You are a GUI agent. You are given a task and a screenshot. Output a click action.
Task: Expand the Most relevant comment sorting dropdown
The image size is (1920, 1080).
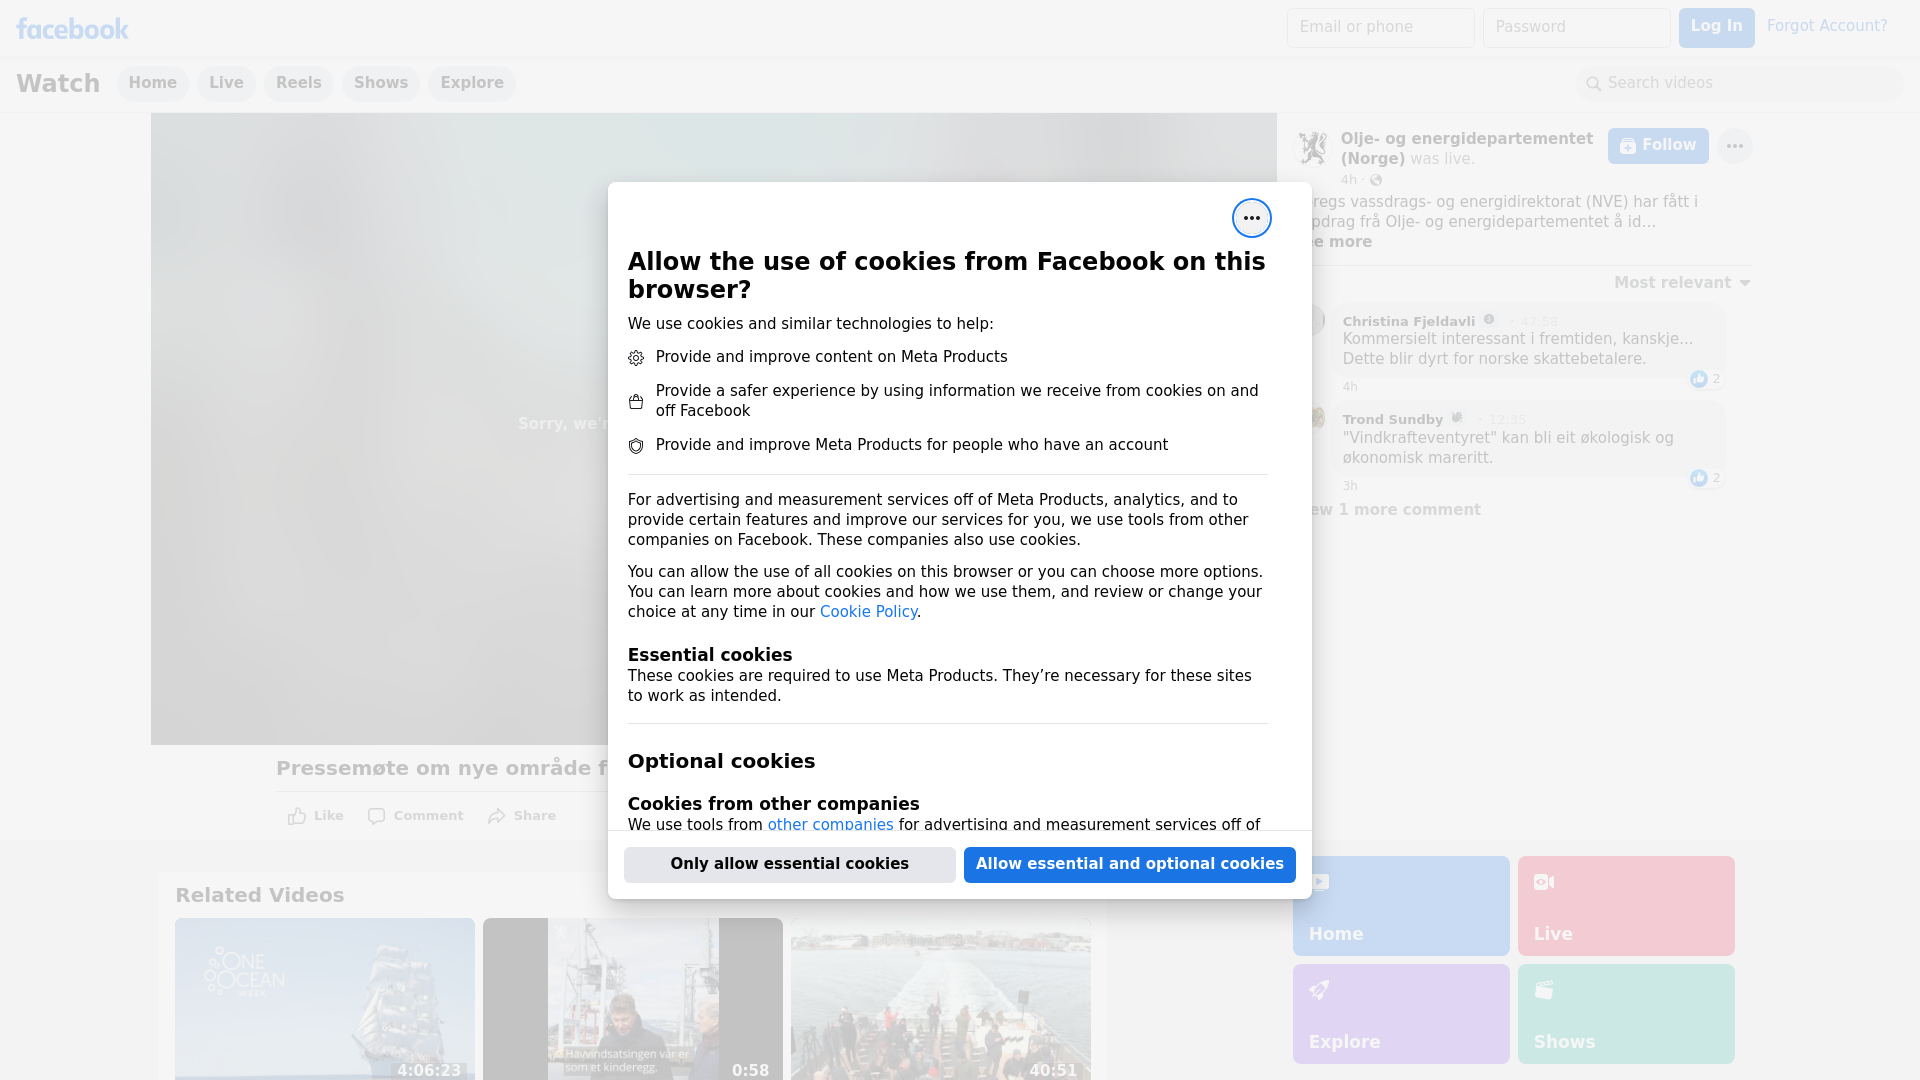[x=1682, y=283]
